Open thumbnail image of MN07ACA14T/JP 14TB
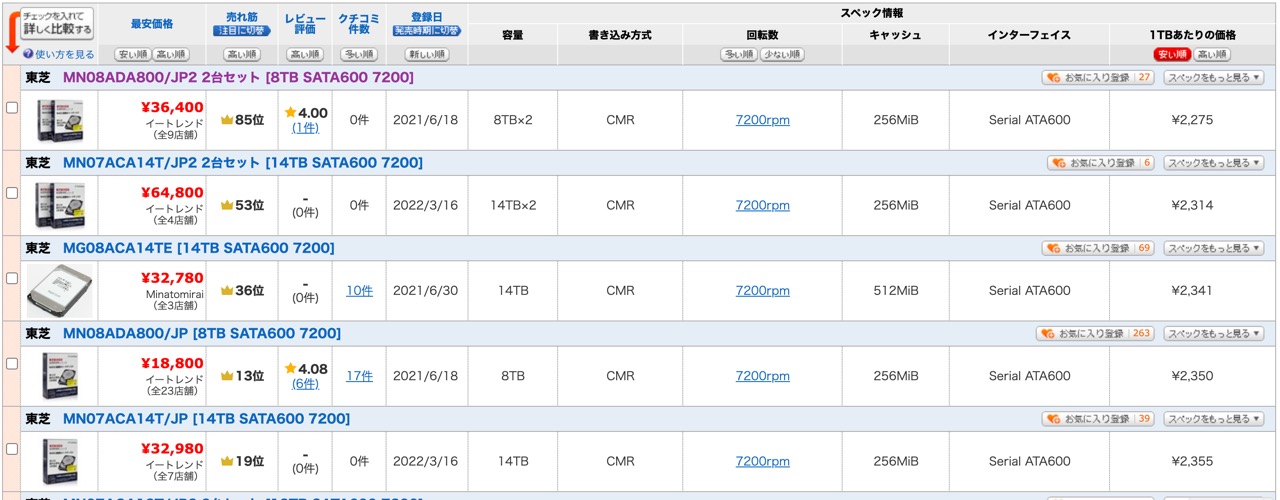This screenshot has height=500, width=1280. (x=60, y=461)
